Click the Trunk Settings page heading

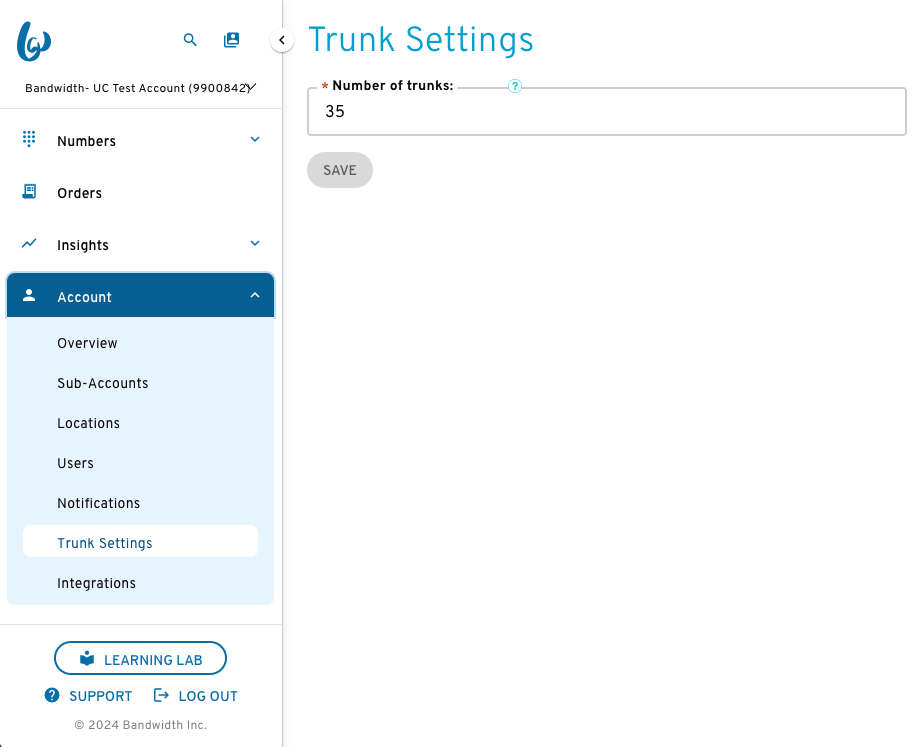(x=421, y=40)
